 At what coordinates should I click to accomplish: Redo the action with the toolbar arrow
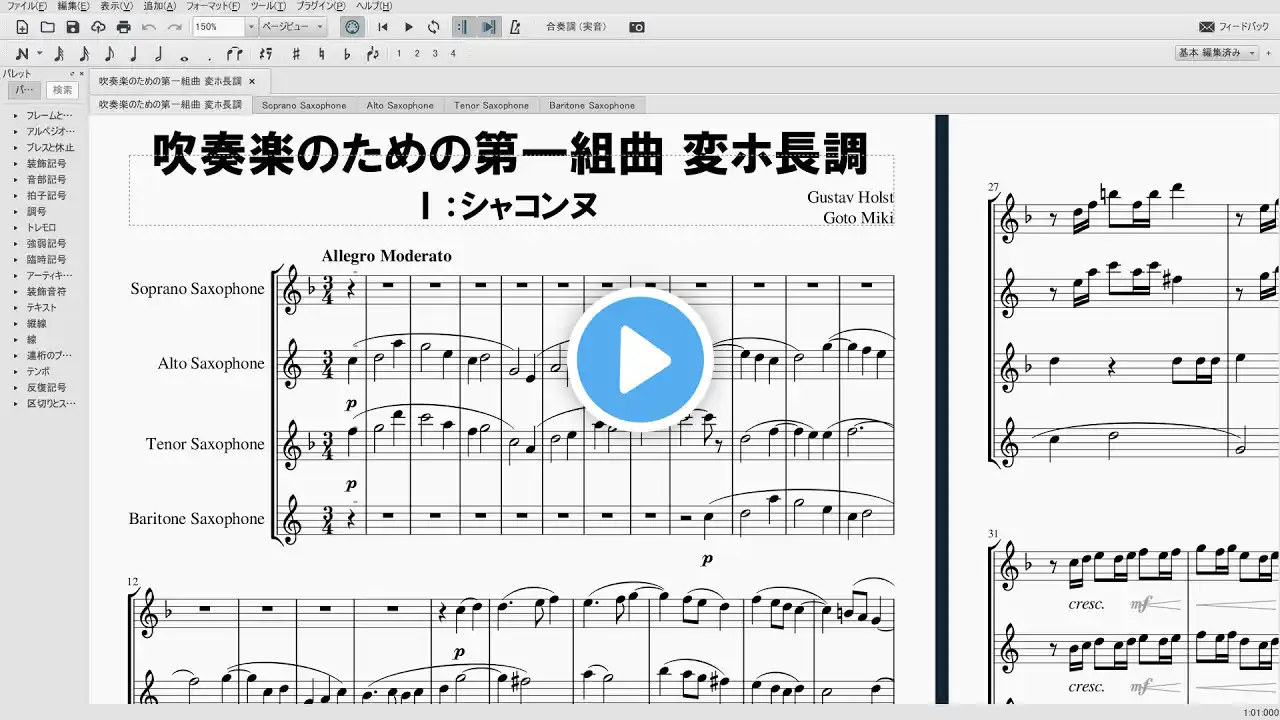[175, 27]
